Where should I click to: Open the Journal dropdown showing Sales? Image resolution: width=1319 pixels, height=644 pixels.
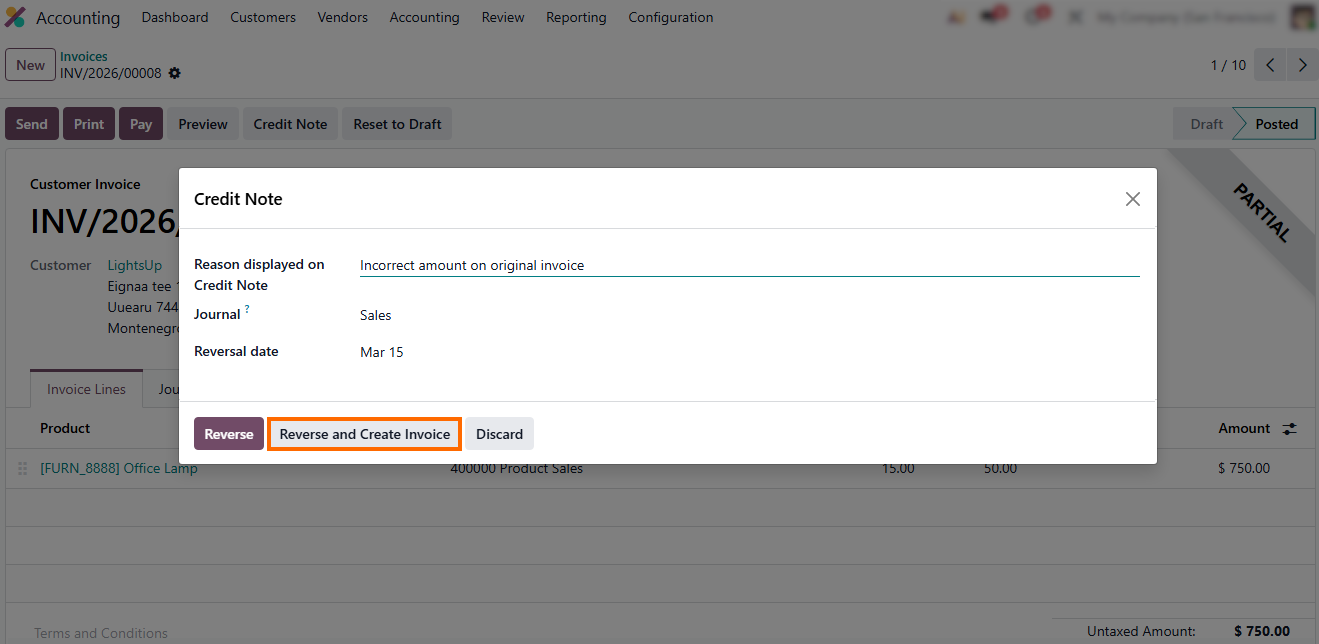click(x=748, y=315)
